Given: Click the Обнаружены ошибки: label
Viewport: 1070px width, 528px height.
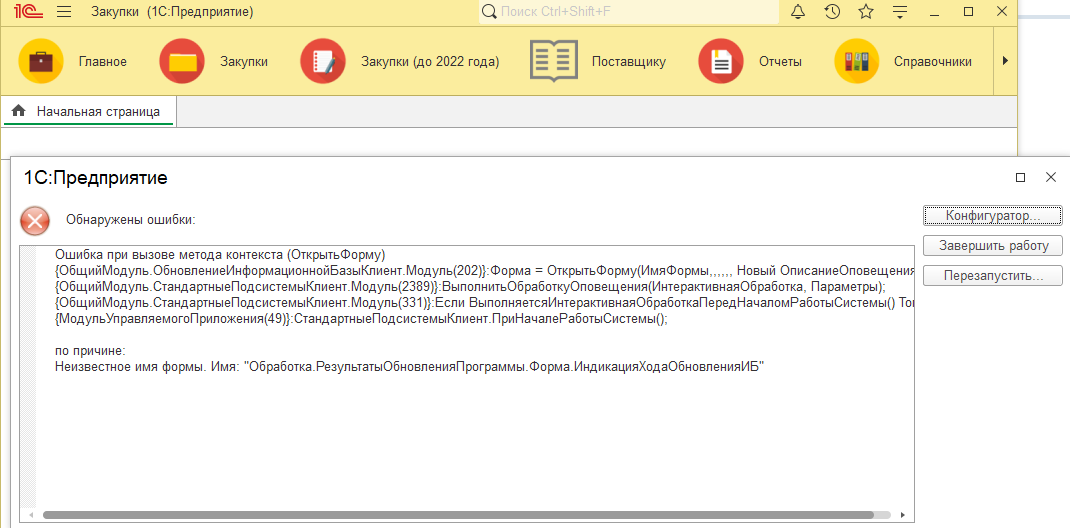Looking at the screenshot, I should click(x=130, y=220).
